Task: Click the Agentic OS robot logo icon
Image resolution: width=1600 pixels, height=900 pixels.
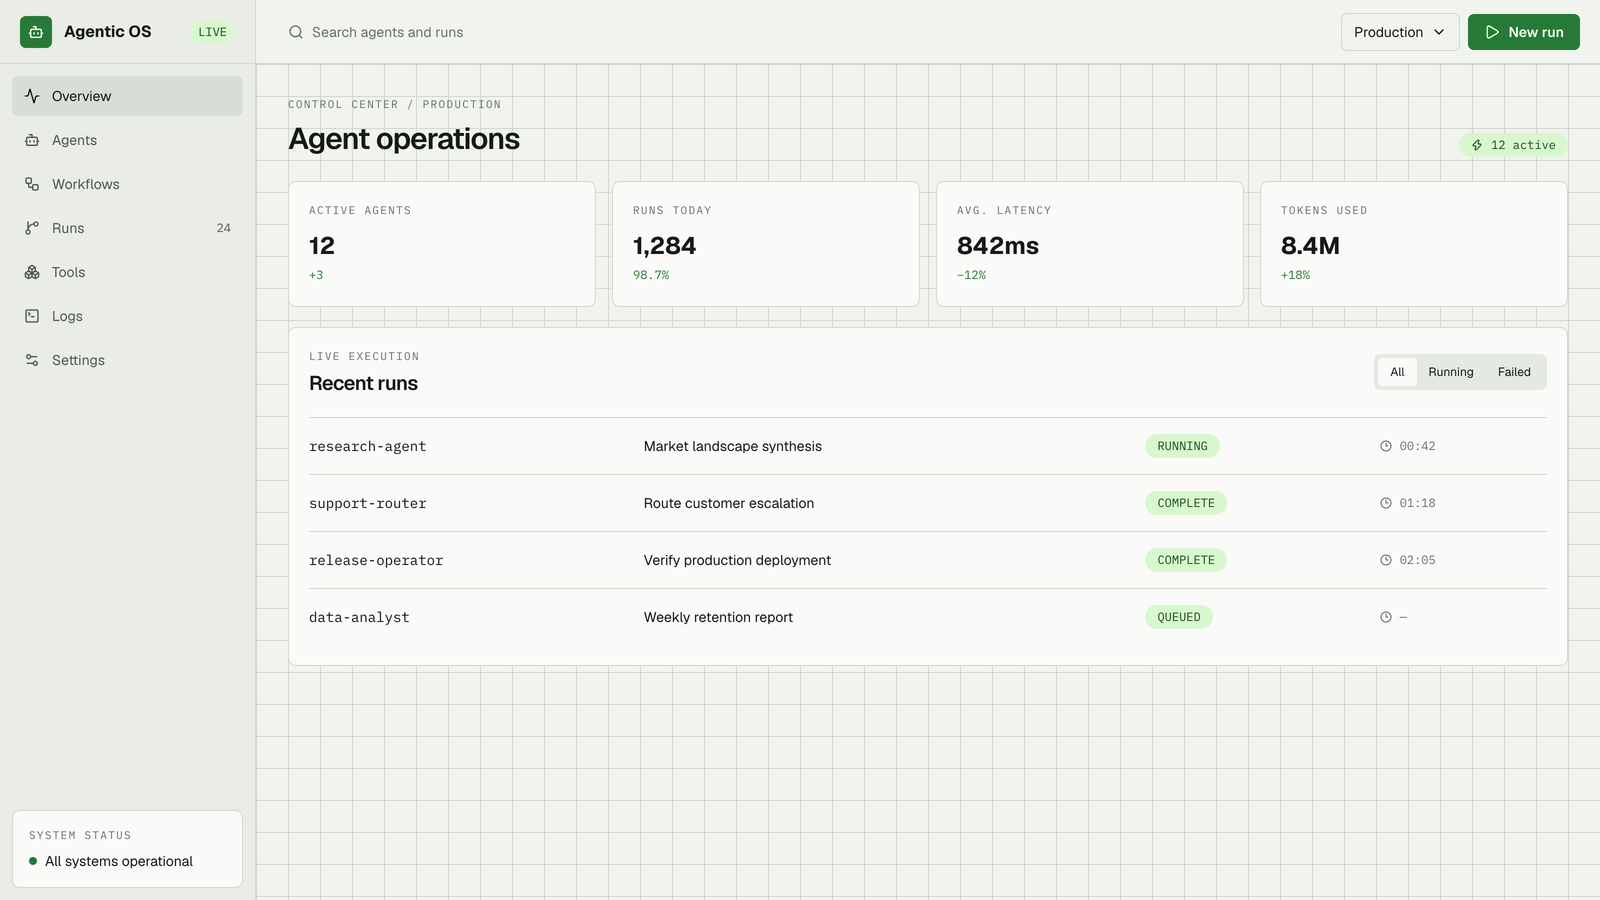Action: click(x=36, y=32)
